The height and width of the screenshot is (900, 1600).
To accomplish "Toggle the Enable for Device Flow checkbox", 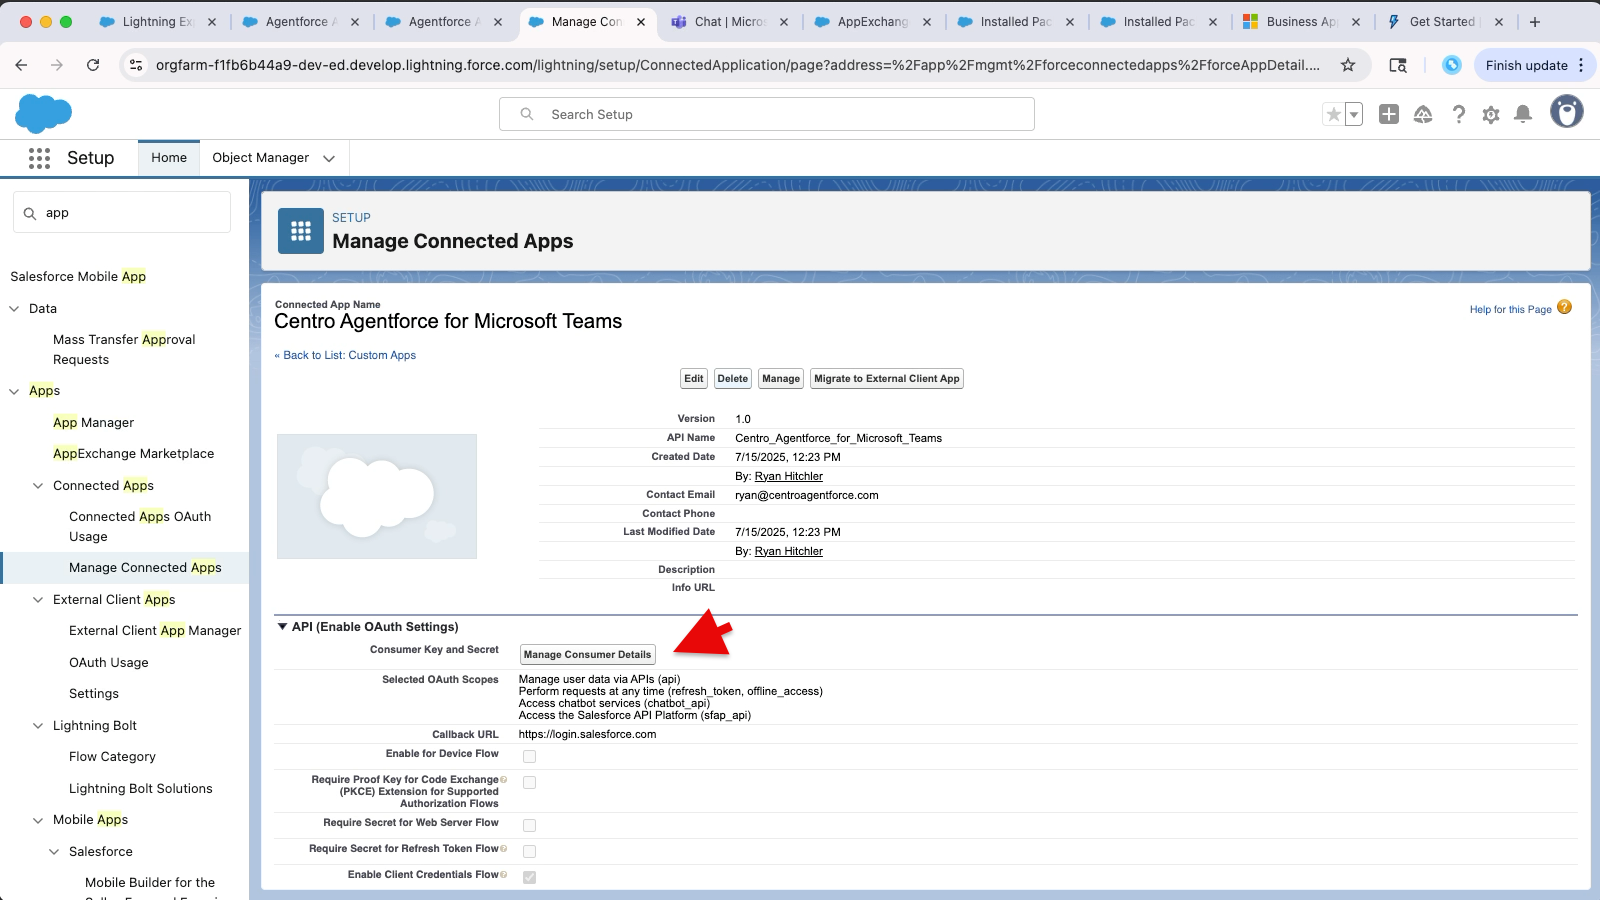I will pos(529,756).
